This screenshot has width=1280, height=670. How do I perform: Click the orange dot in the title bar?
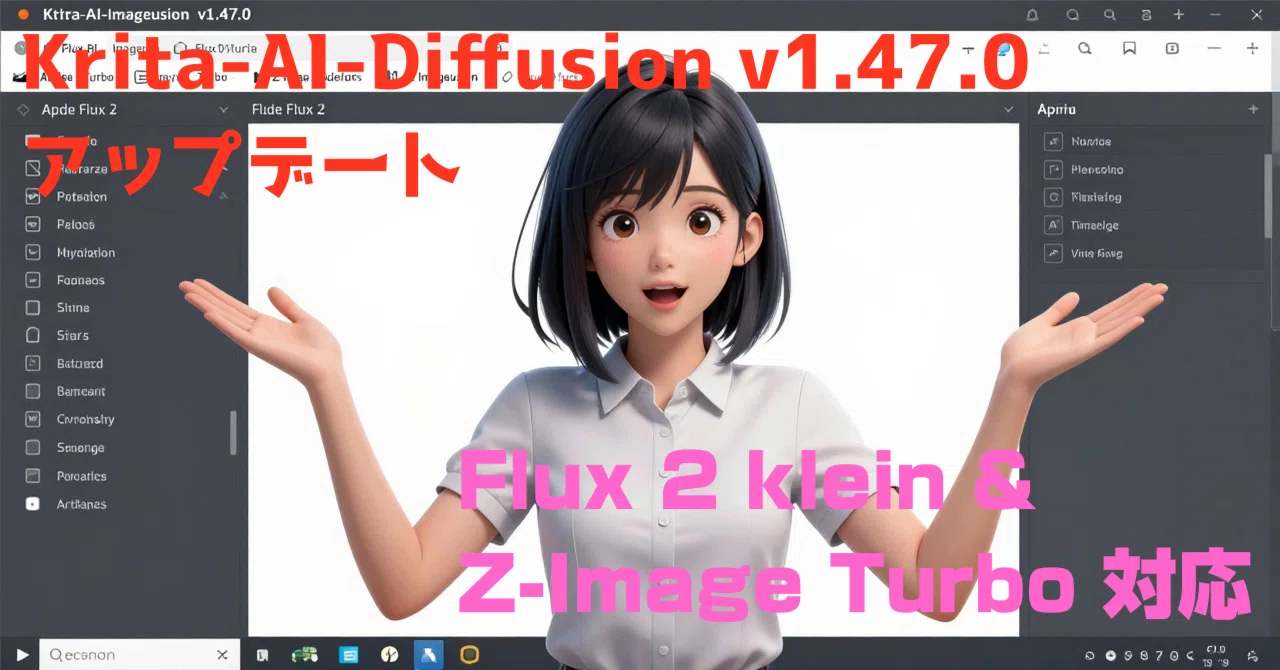click(x=23, y=15)
